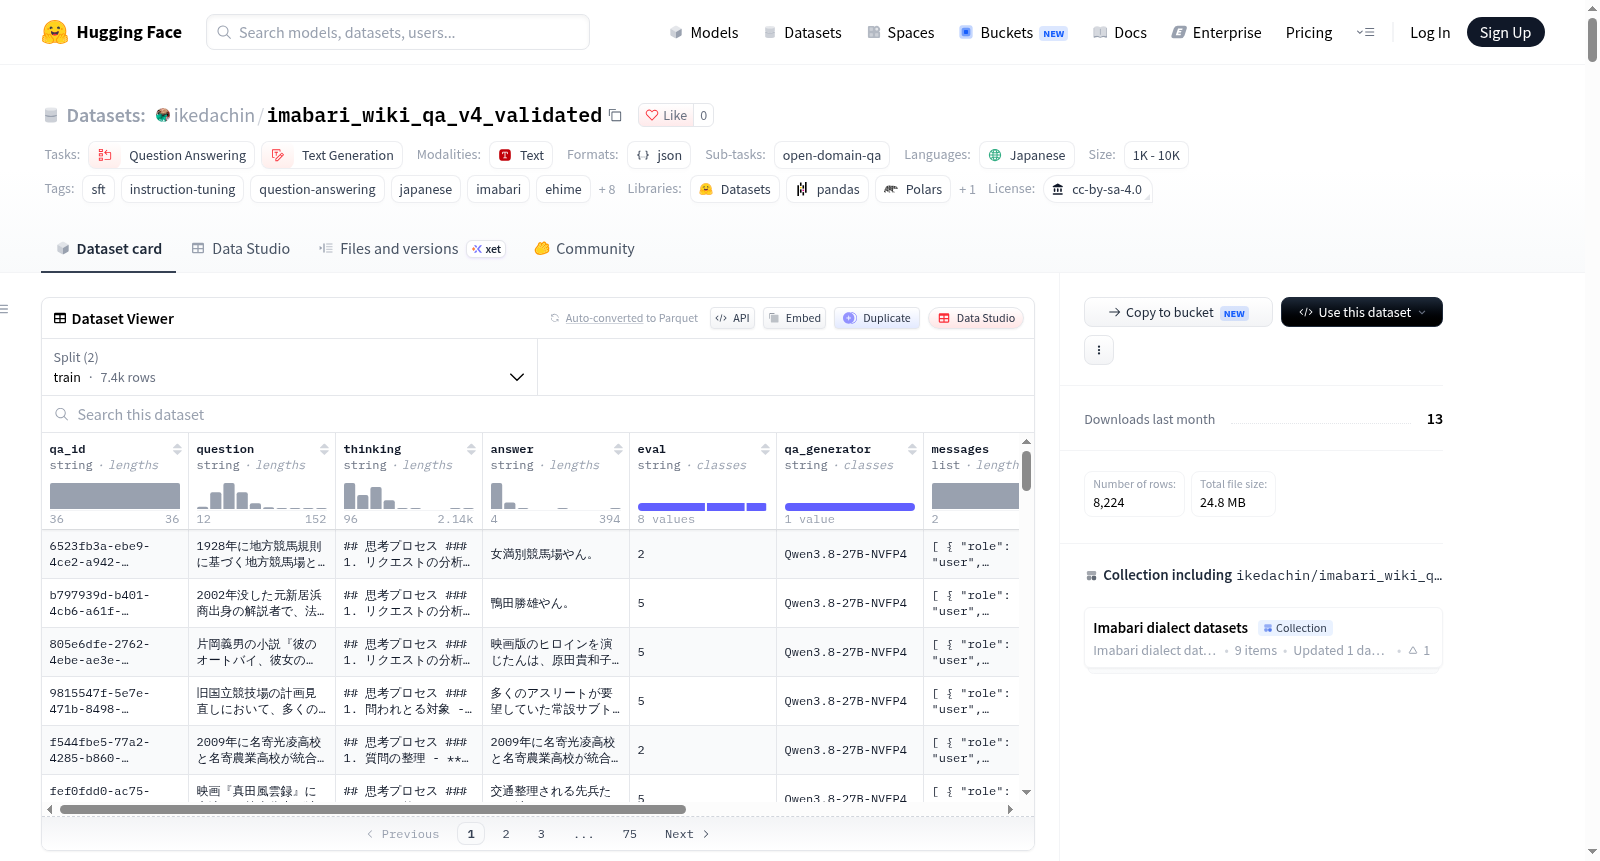Screen dimensions: 1600x861
Task: Click Copy to bucket button
Action: pos(1178,312)
